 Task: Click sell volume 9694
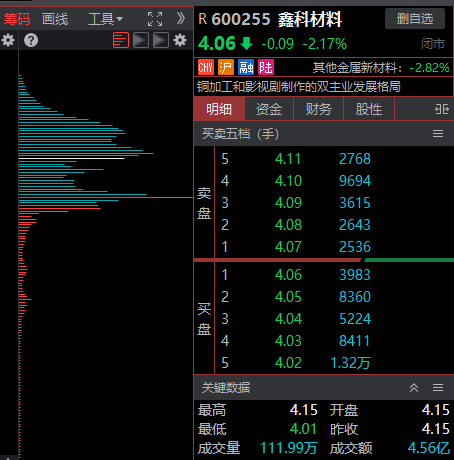(x=355, y=181)
